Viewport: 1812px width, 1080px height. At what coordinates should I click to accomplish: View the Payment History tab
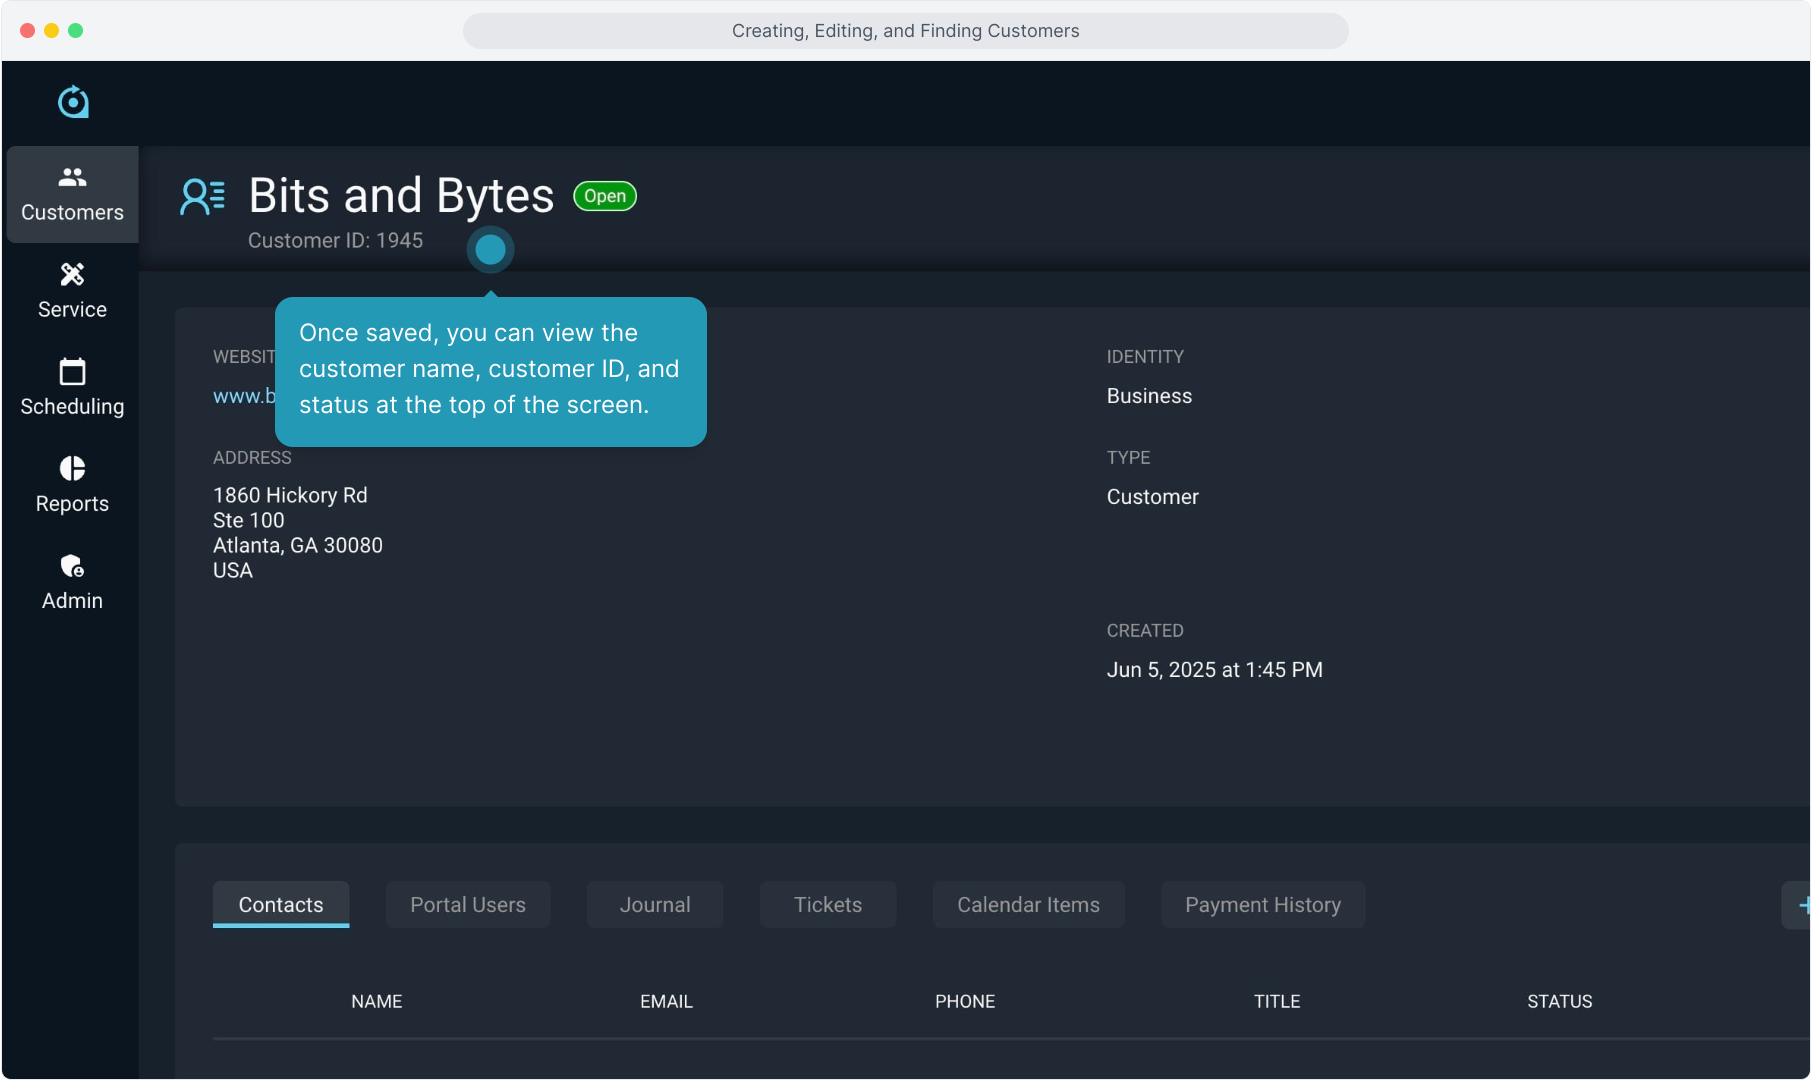(1262, 905)
